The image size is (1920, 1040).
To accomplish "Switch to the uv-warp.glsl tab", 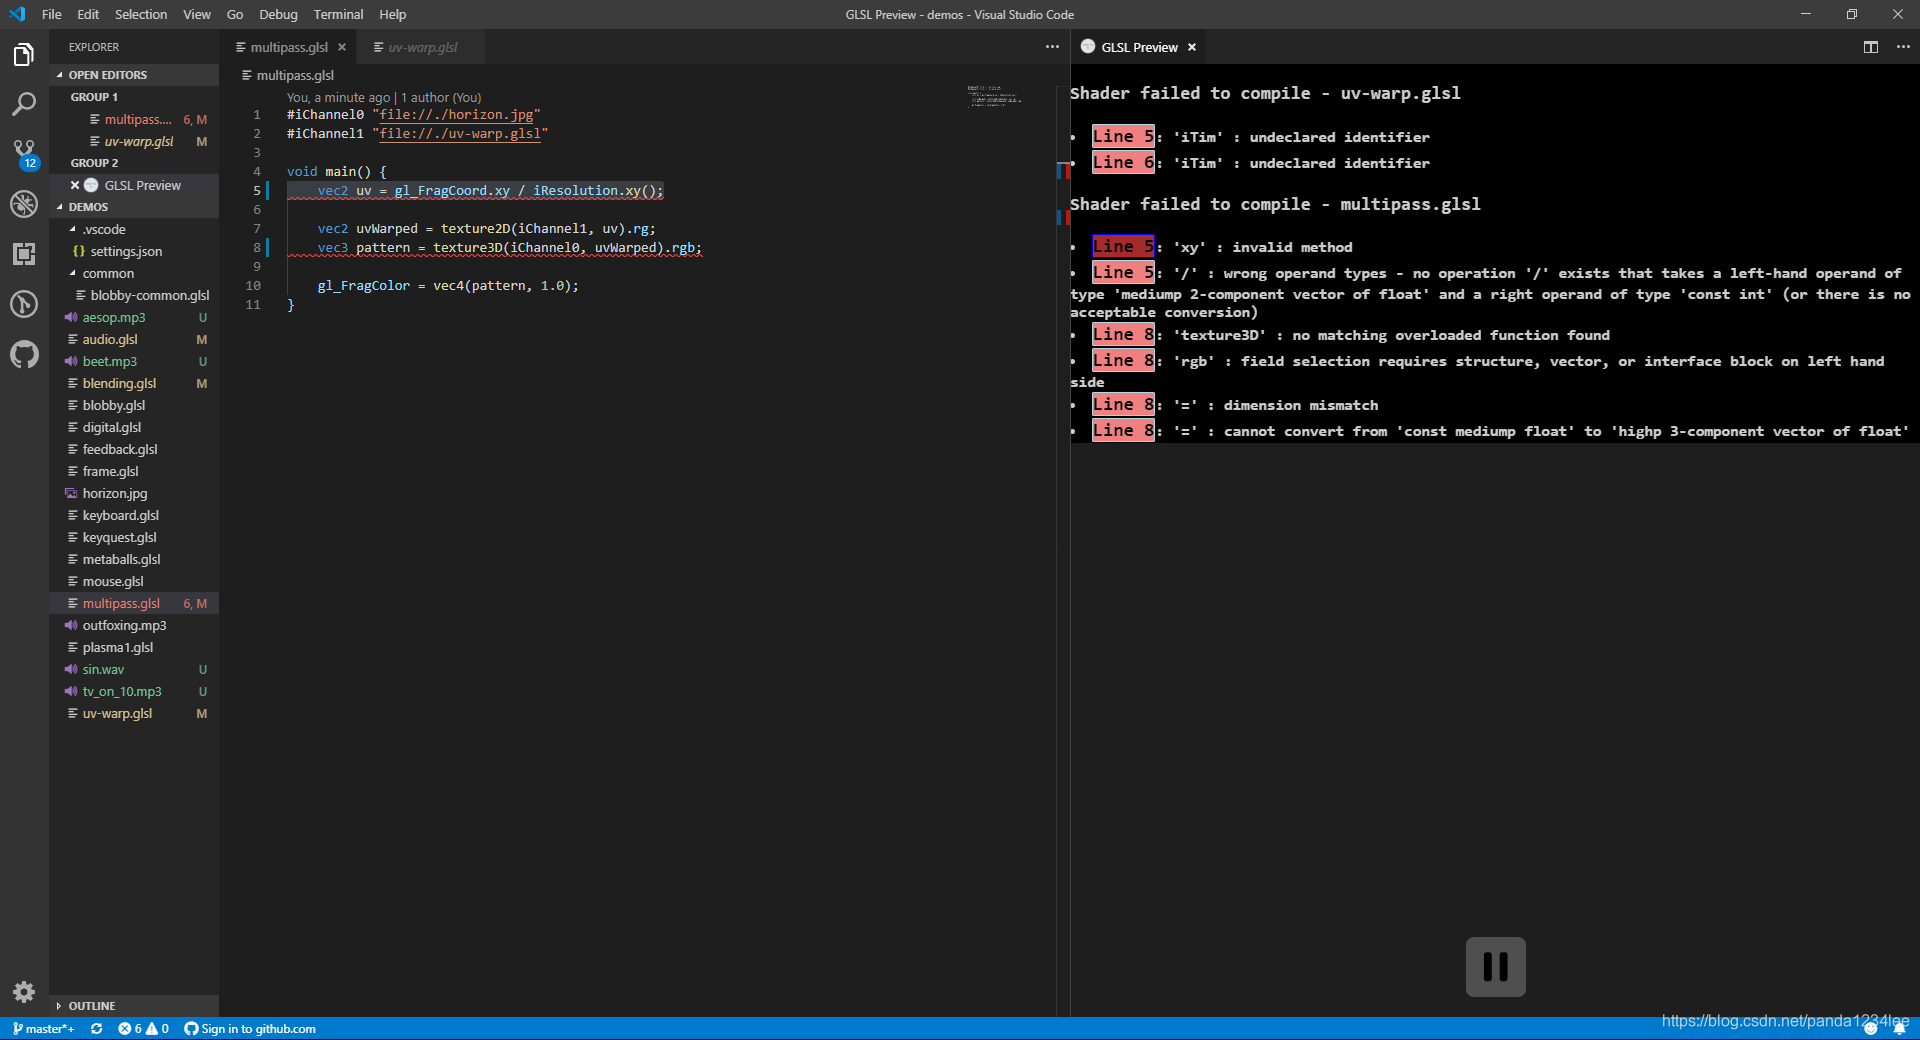I will [422, 47].
